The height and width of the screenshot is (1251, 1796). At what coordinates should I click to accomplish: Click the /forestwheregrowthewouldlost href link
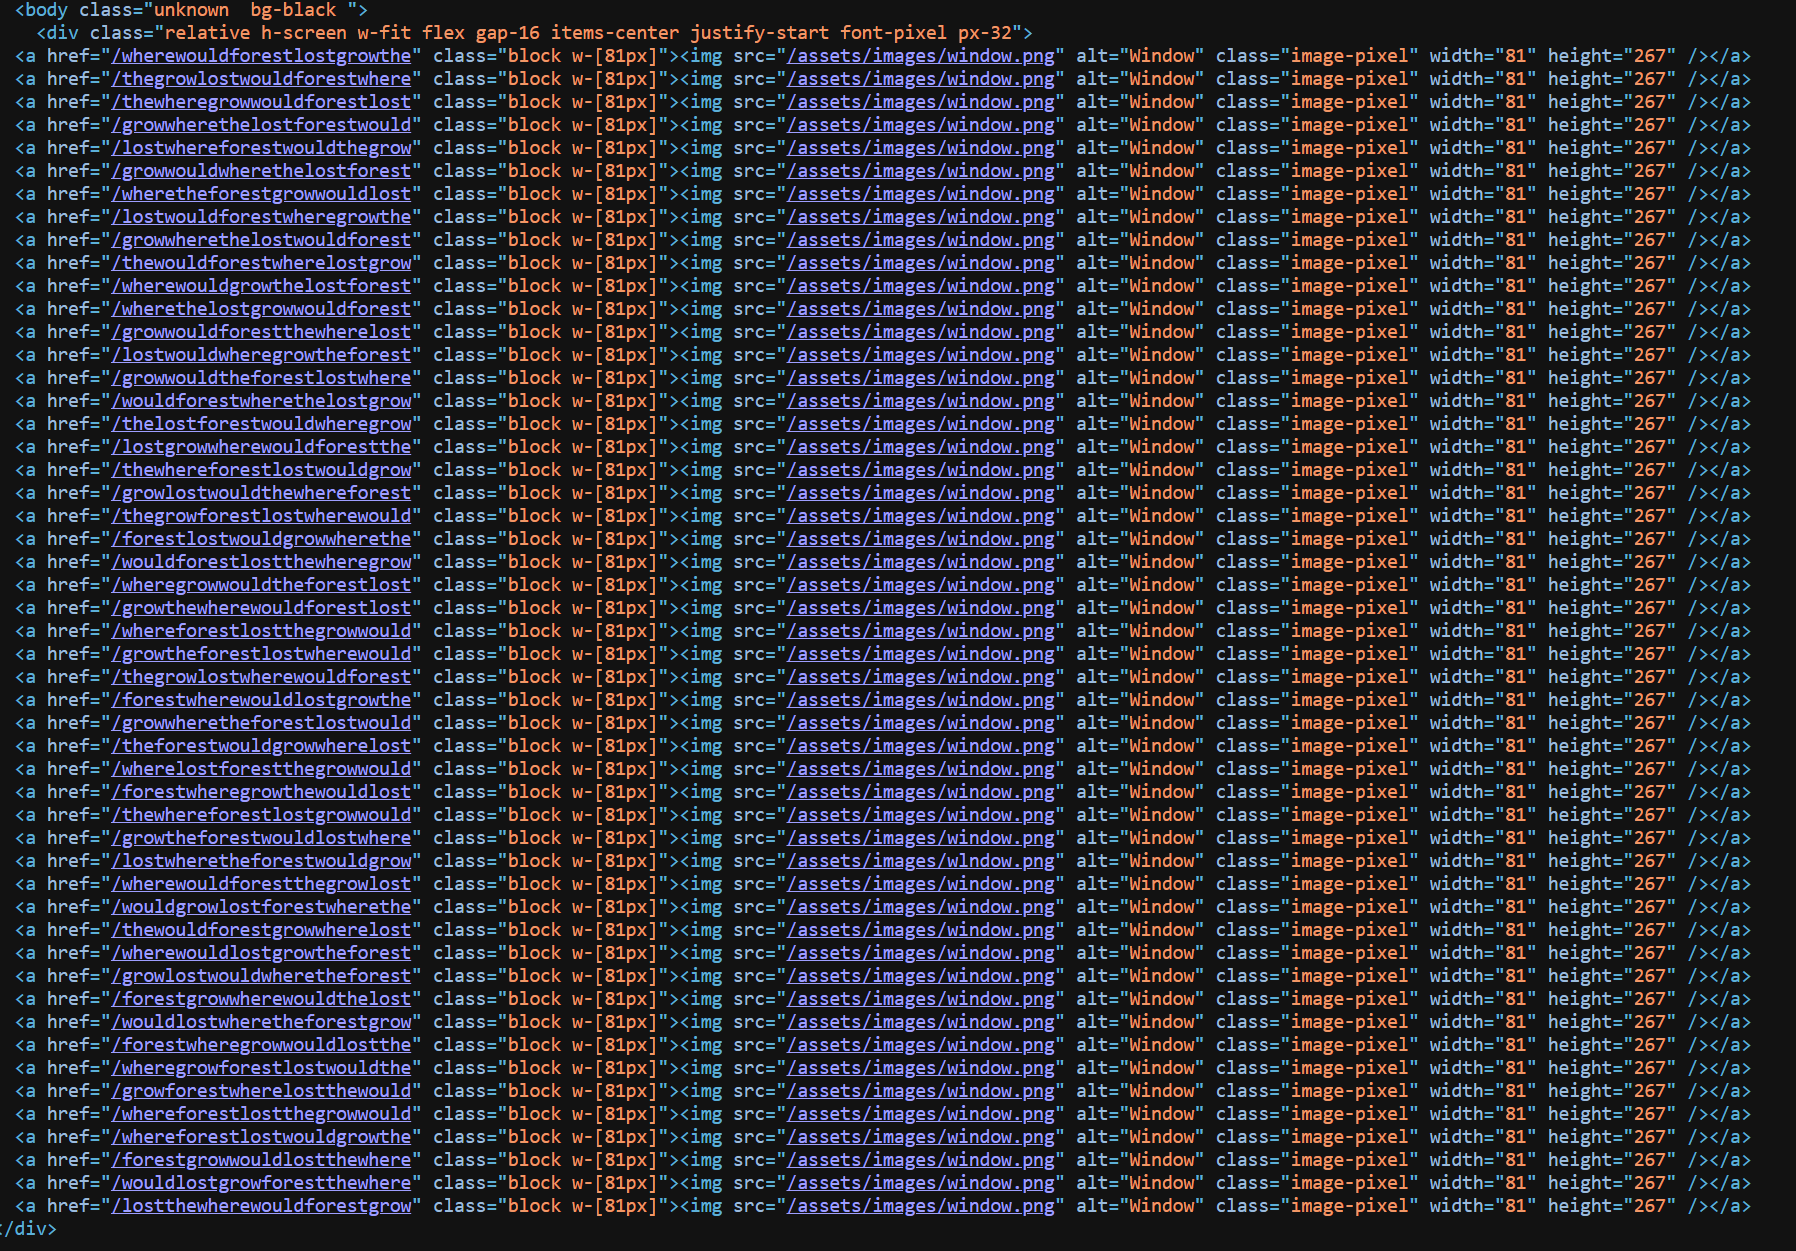click(x=261, y=792)
